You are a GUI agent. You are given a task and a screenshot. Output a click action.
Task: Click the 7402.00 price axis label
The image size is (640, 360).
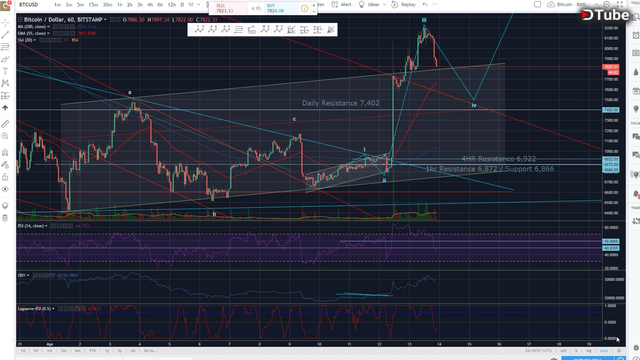tap(611, 110)
